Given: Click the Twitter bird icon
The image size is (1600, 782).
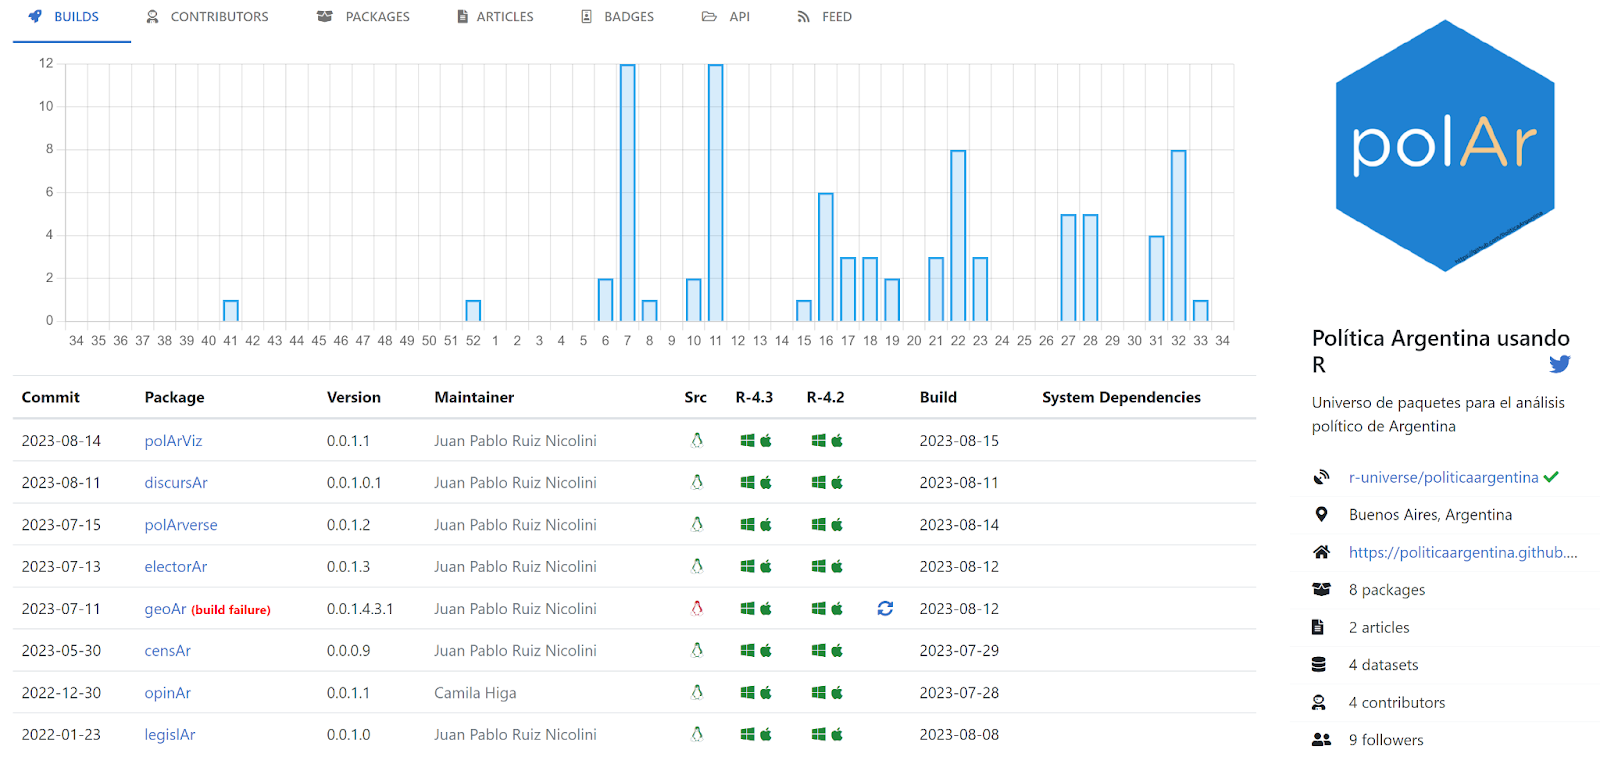Looking at the screenshot, I should tap(1559, 365).
